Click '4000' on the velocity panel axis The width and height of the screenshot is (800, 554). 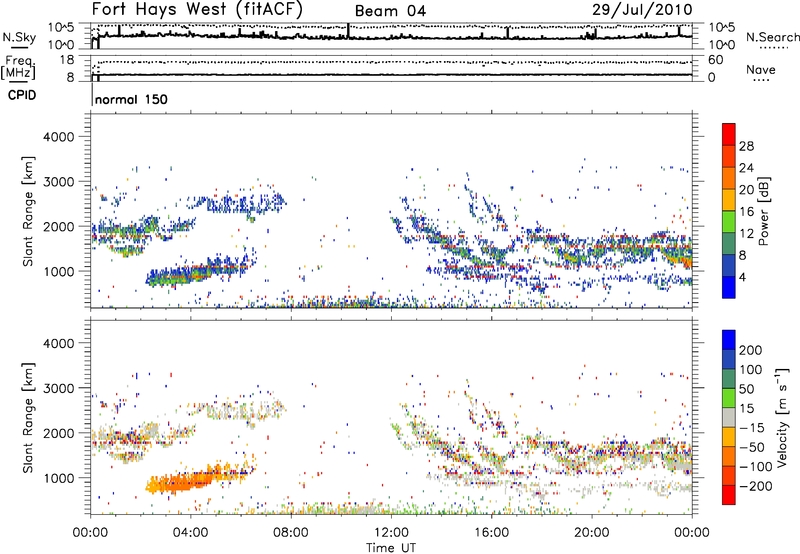[59, 343]
